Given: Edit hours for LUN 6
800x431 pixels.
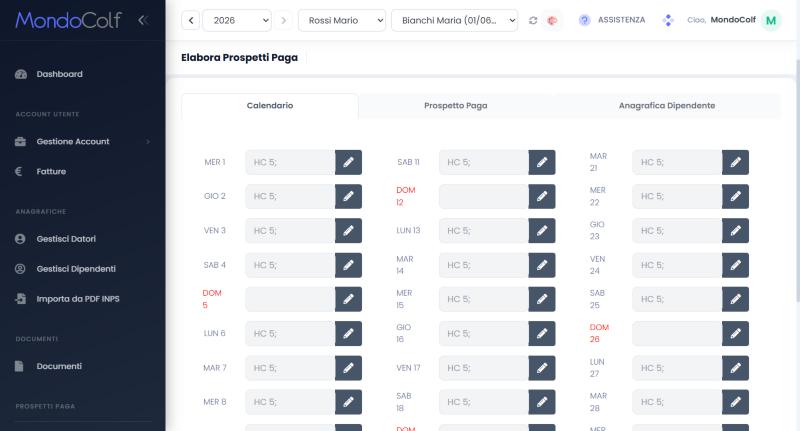Looking at the screenshot, I should (348, 334).
